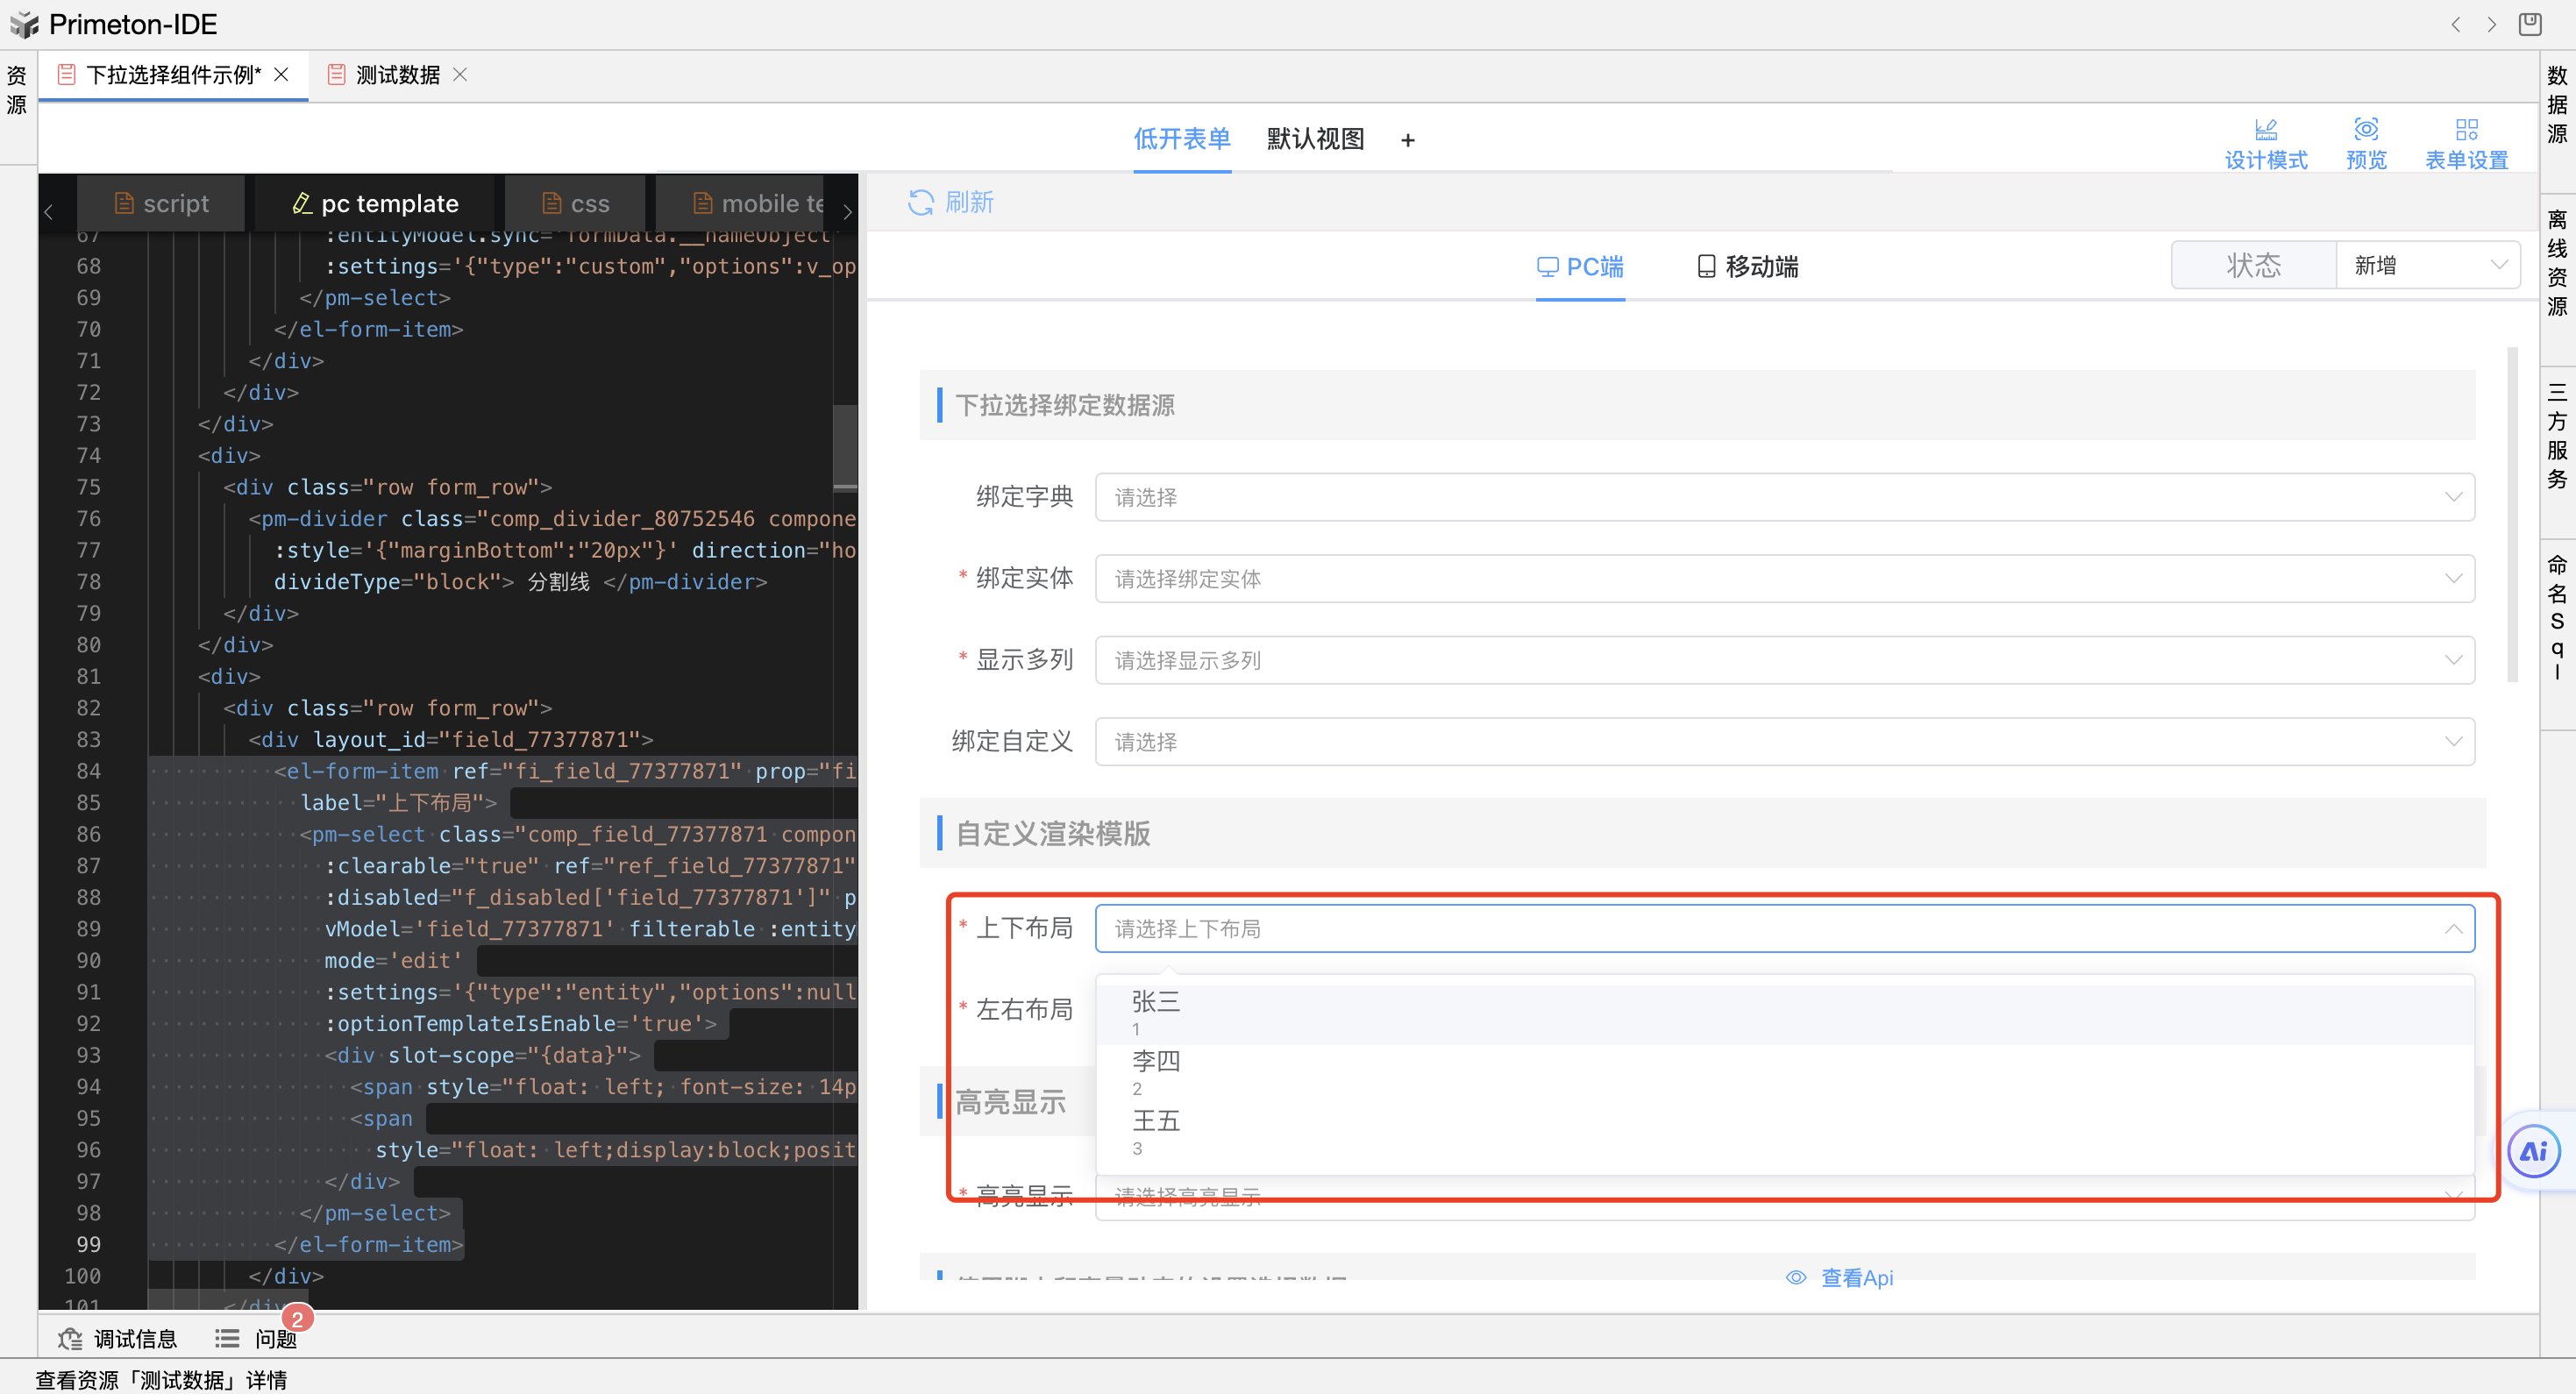
Task: Toggle the 状态 mode button
Action: click(2254, 264)
